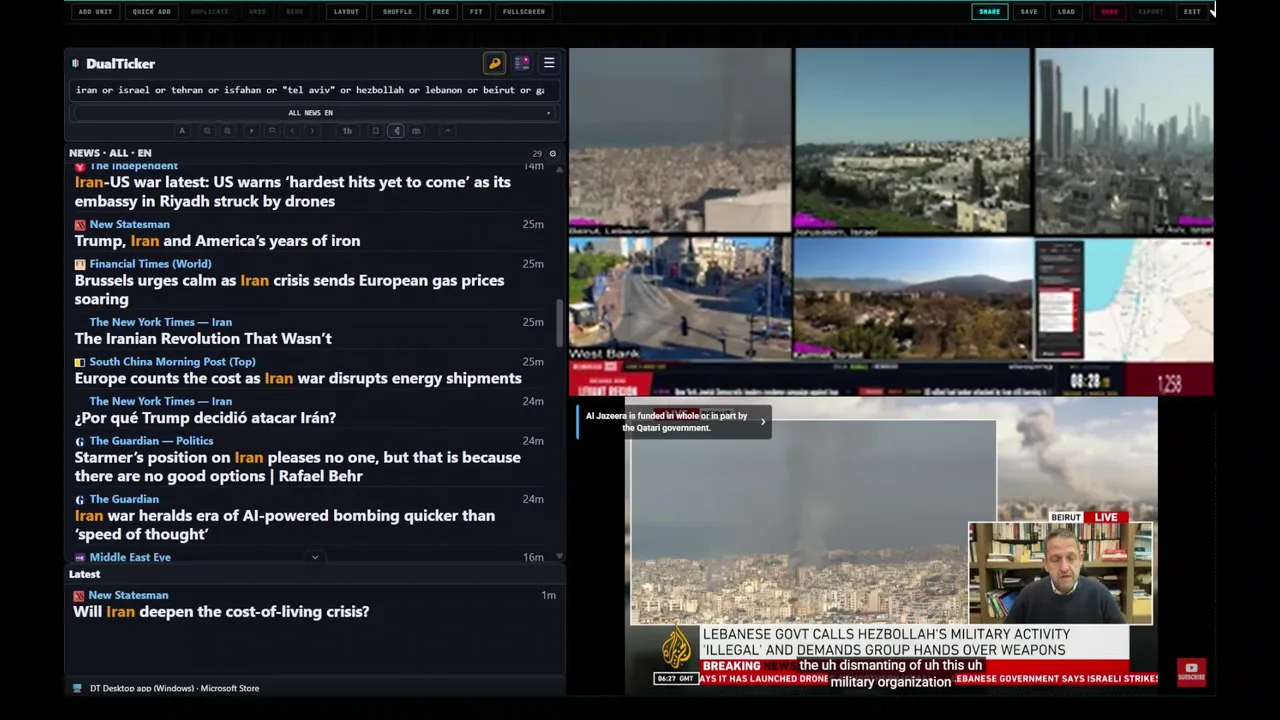This screenshot has width=1280, height=720.
Task: Open 'AI-powered bombing' Guardian headline
Action: point(284,525)
